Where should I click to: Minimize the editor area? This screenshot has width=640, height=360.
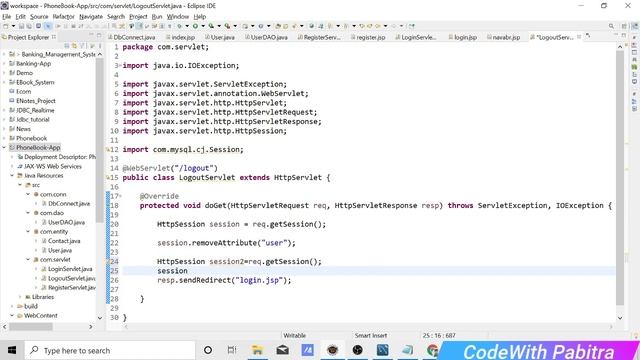[x=616, y=35]
